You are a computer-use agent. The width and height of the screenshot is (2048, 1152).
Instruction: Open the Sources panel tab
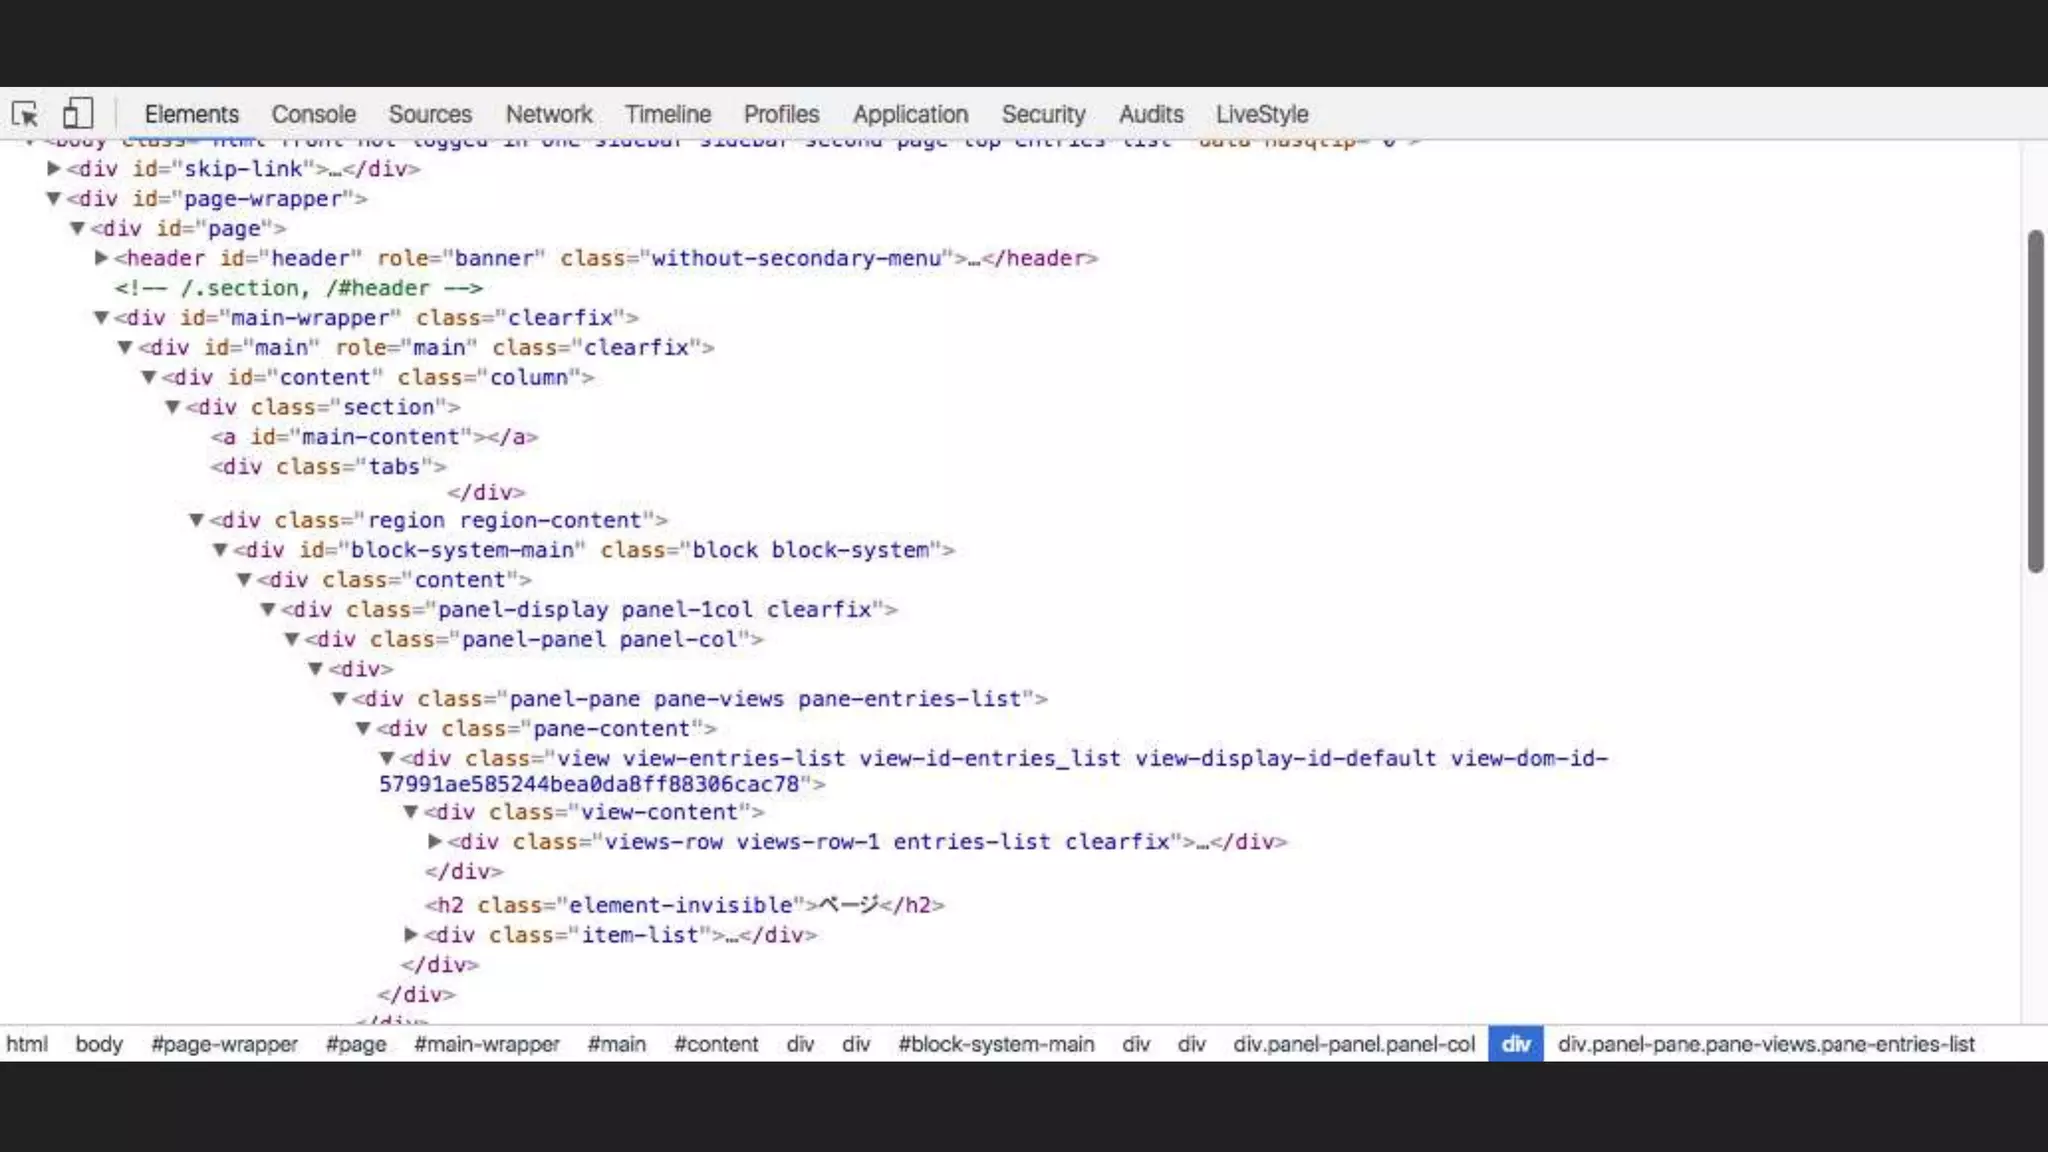click(x=430, y=114)
